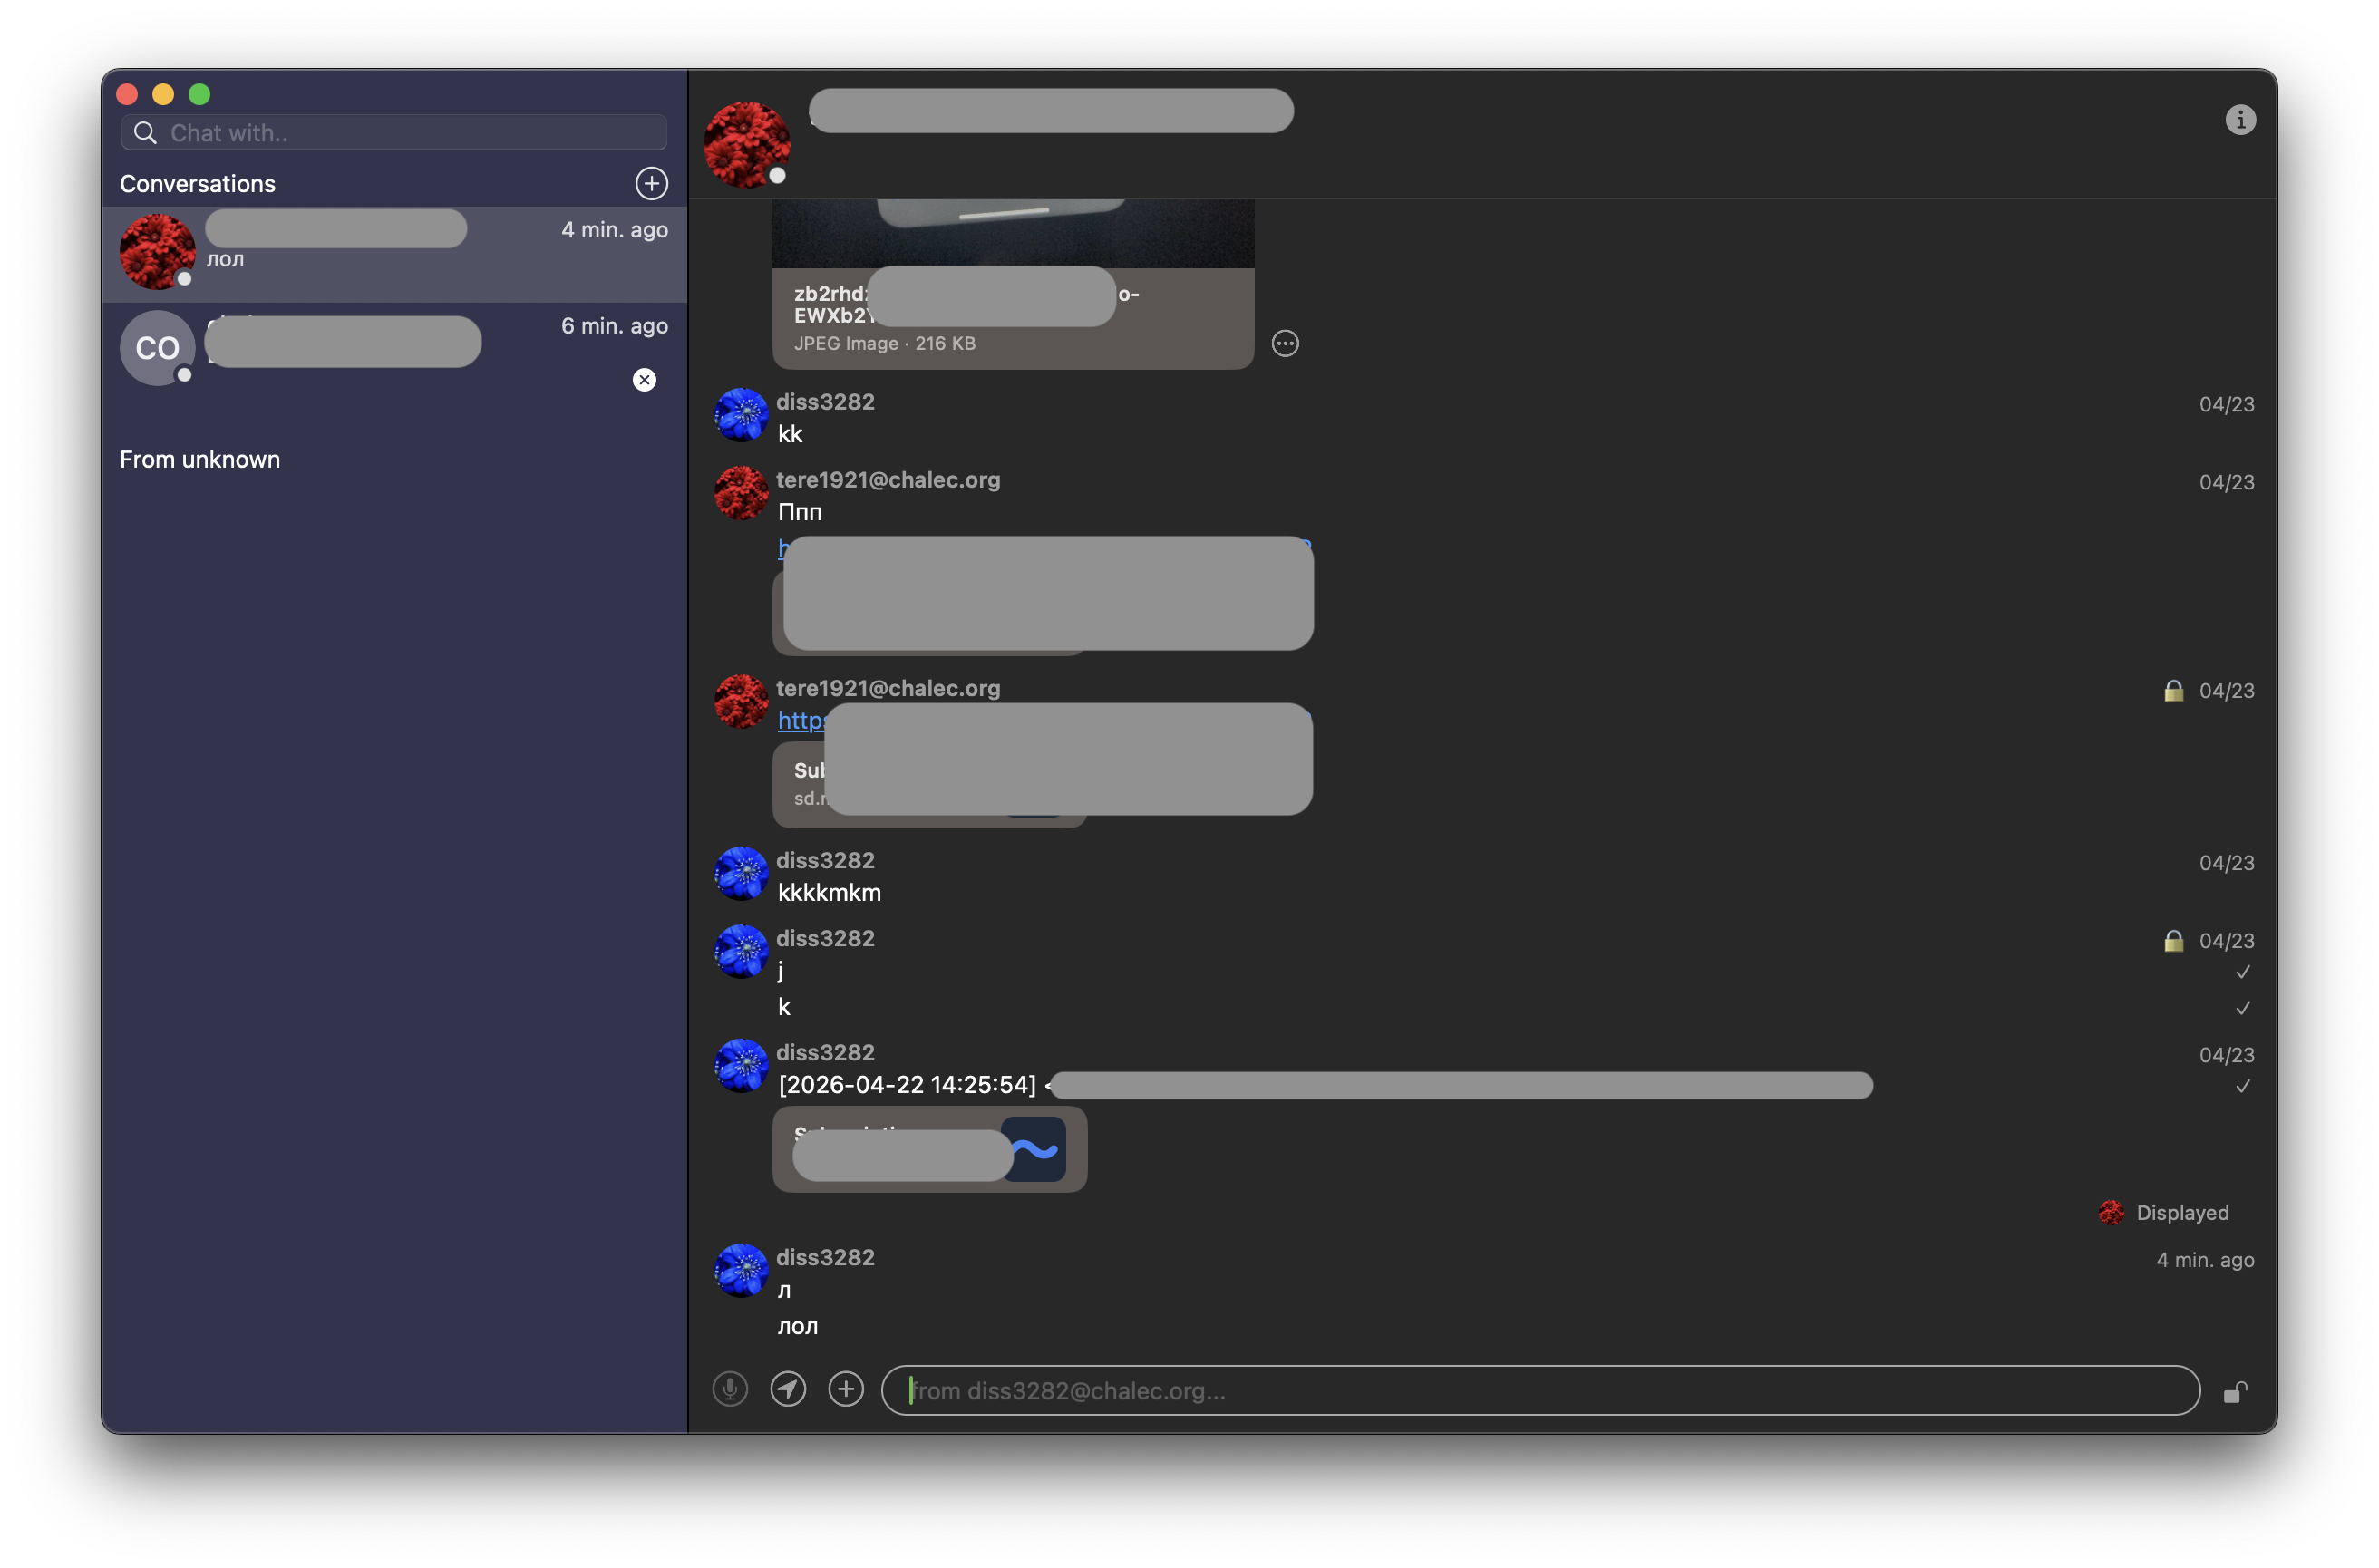The height and width of the screenshot is (1568, 2379).
Task: Open the more options button beside the JPEG attachment
Action: point(1284,344)
